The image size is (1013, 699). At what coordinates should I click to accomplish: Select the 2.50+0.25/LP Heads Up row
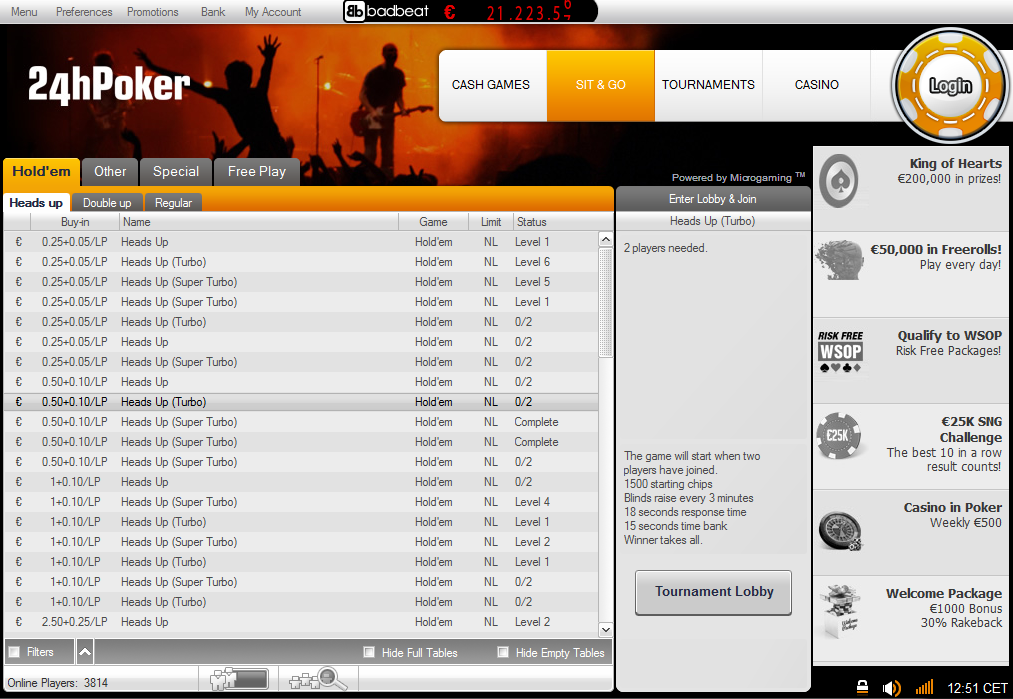click(301, 622)
